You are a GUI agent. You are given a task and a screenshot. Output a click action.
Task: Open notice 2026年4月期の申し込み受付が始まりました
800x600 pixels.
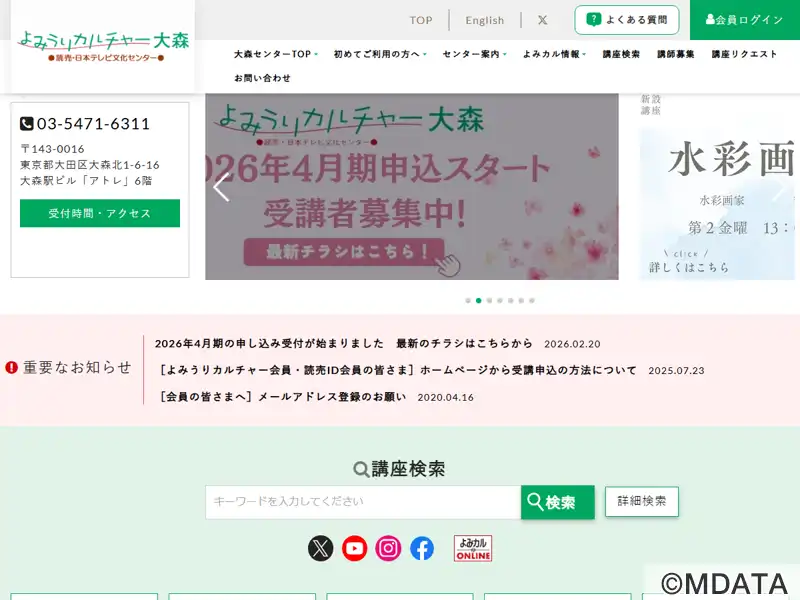click(343, 343)
